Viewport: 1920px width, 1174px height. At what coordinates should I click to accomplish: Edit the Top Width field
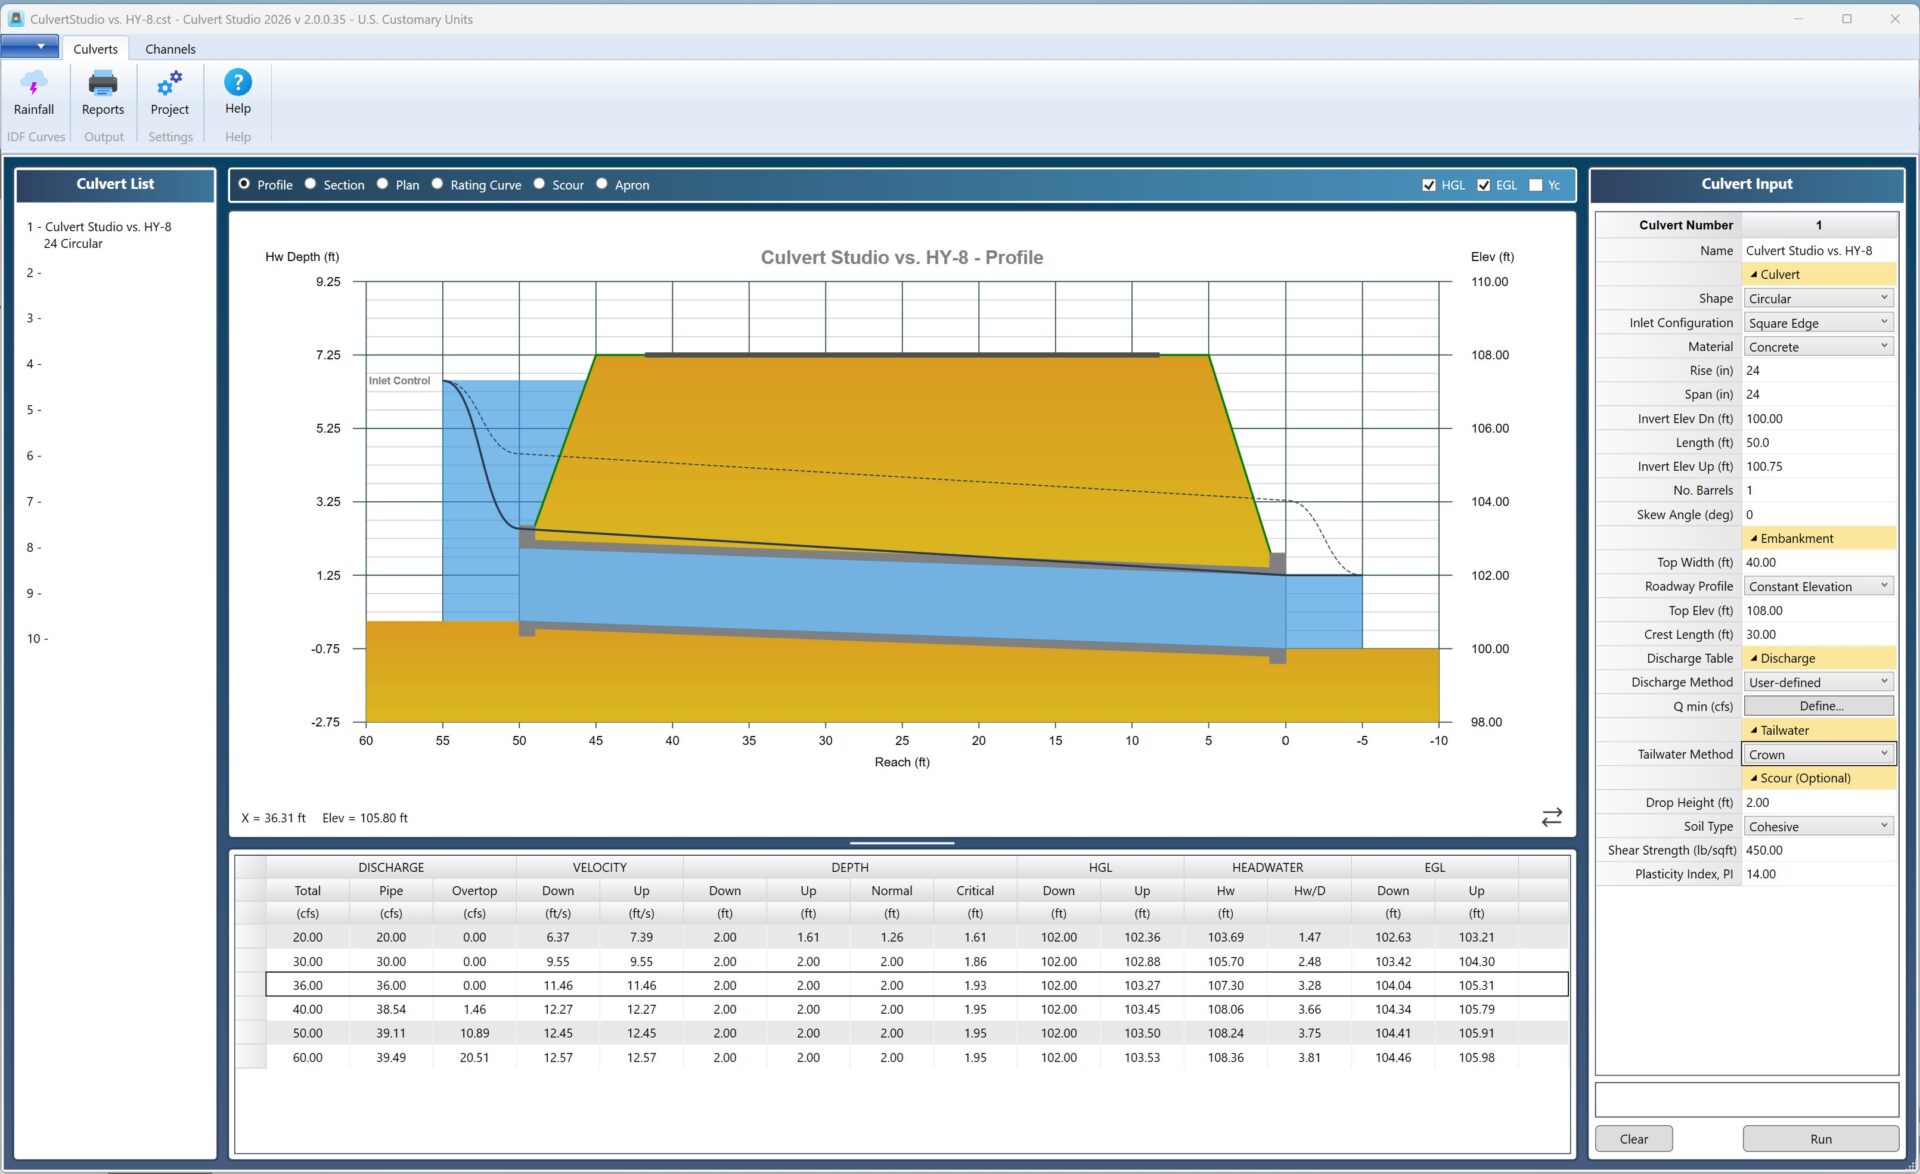pos(1820,562)
